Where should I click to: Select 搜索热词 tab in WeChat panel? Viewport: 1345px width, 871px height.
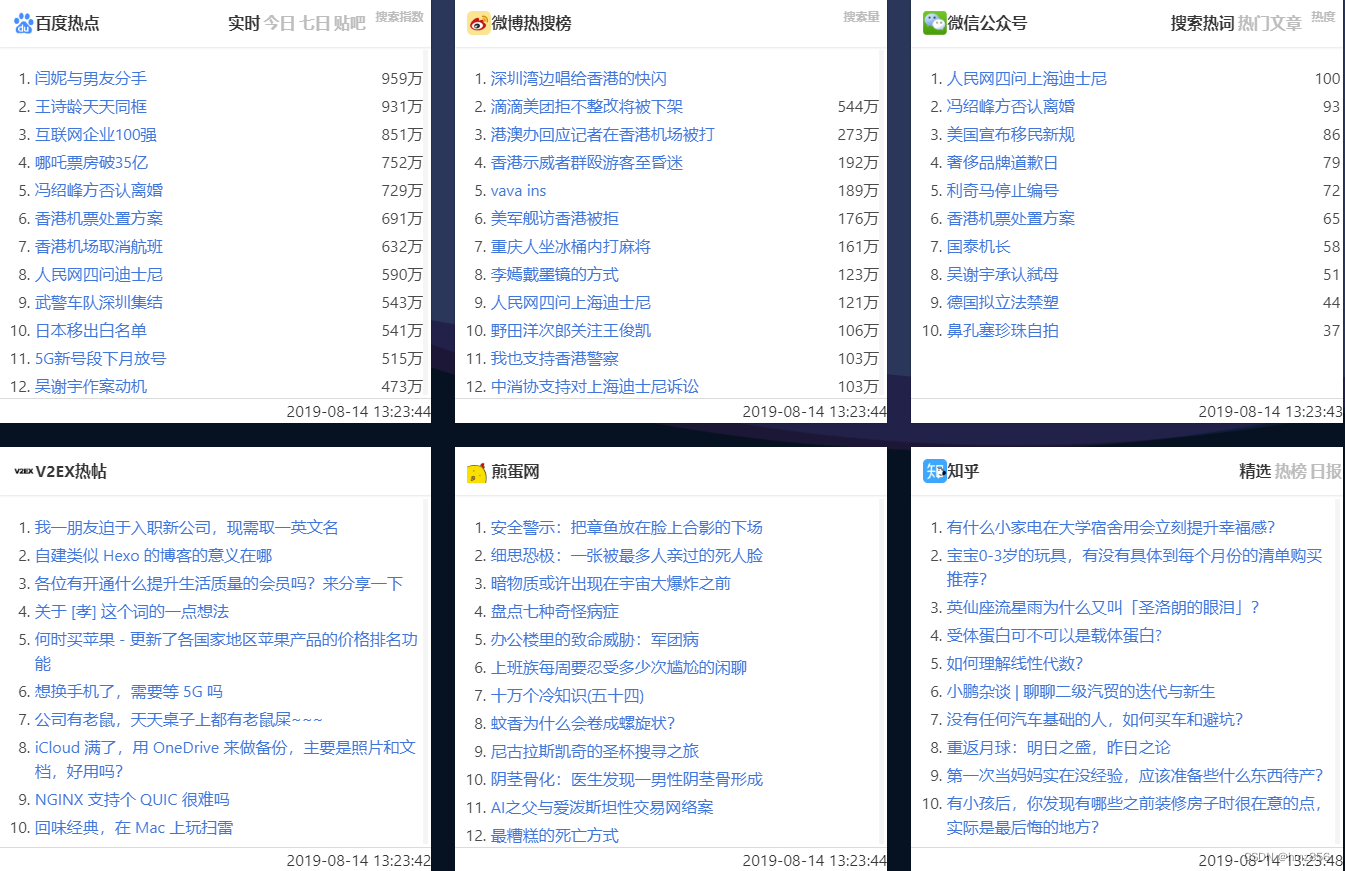pos(1202,23)
